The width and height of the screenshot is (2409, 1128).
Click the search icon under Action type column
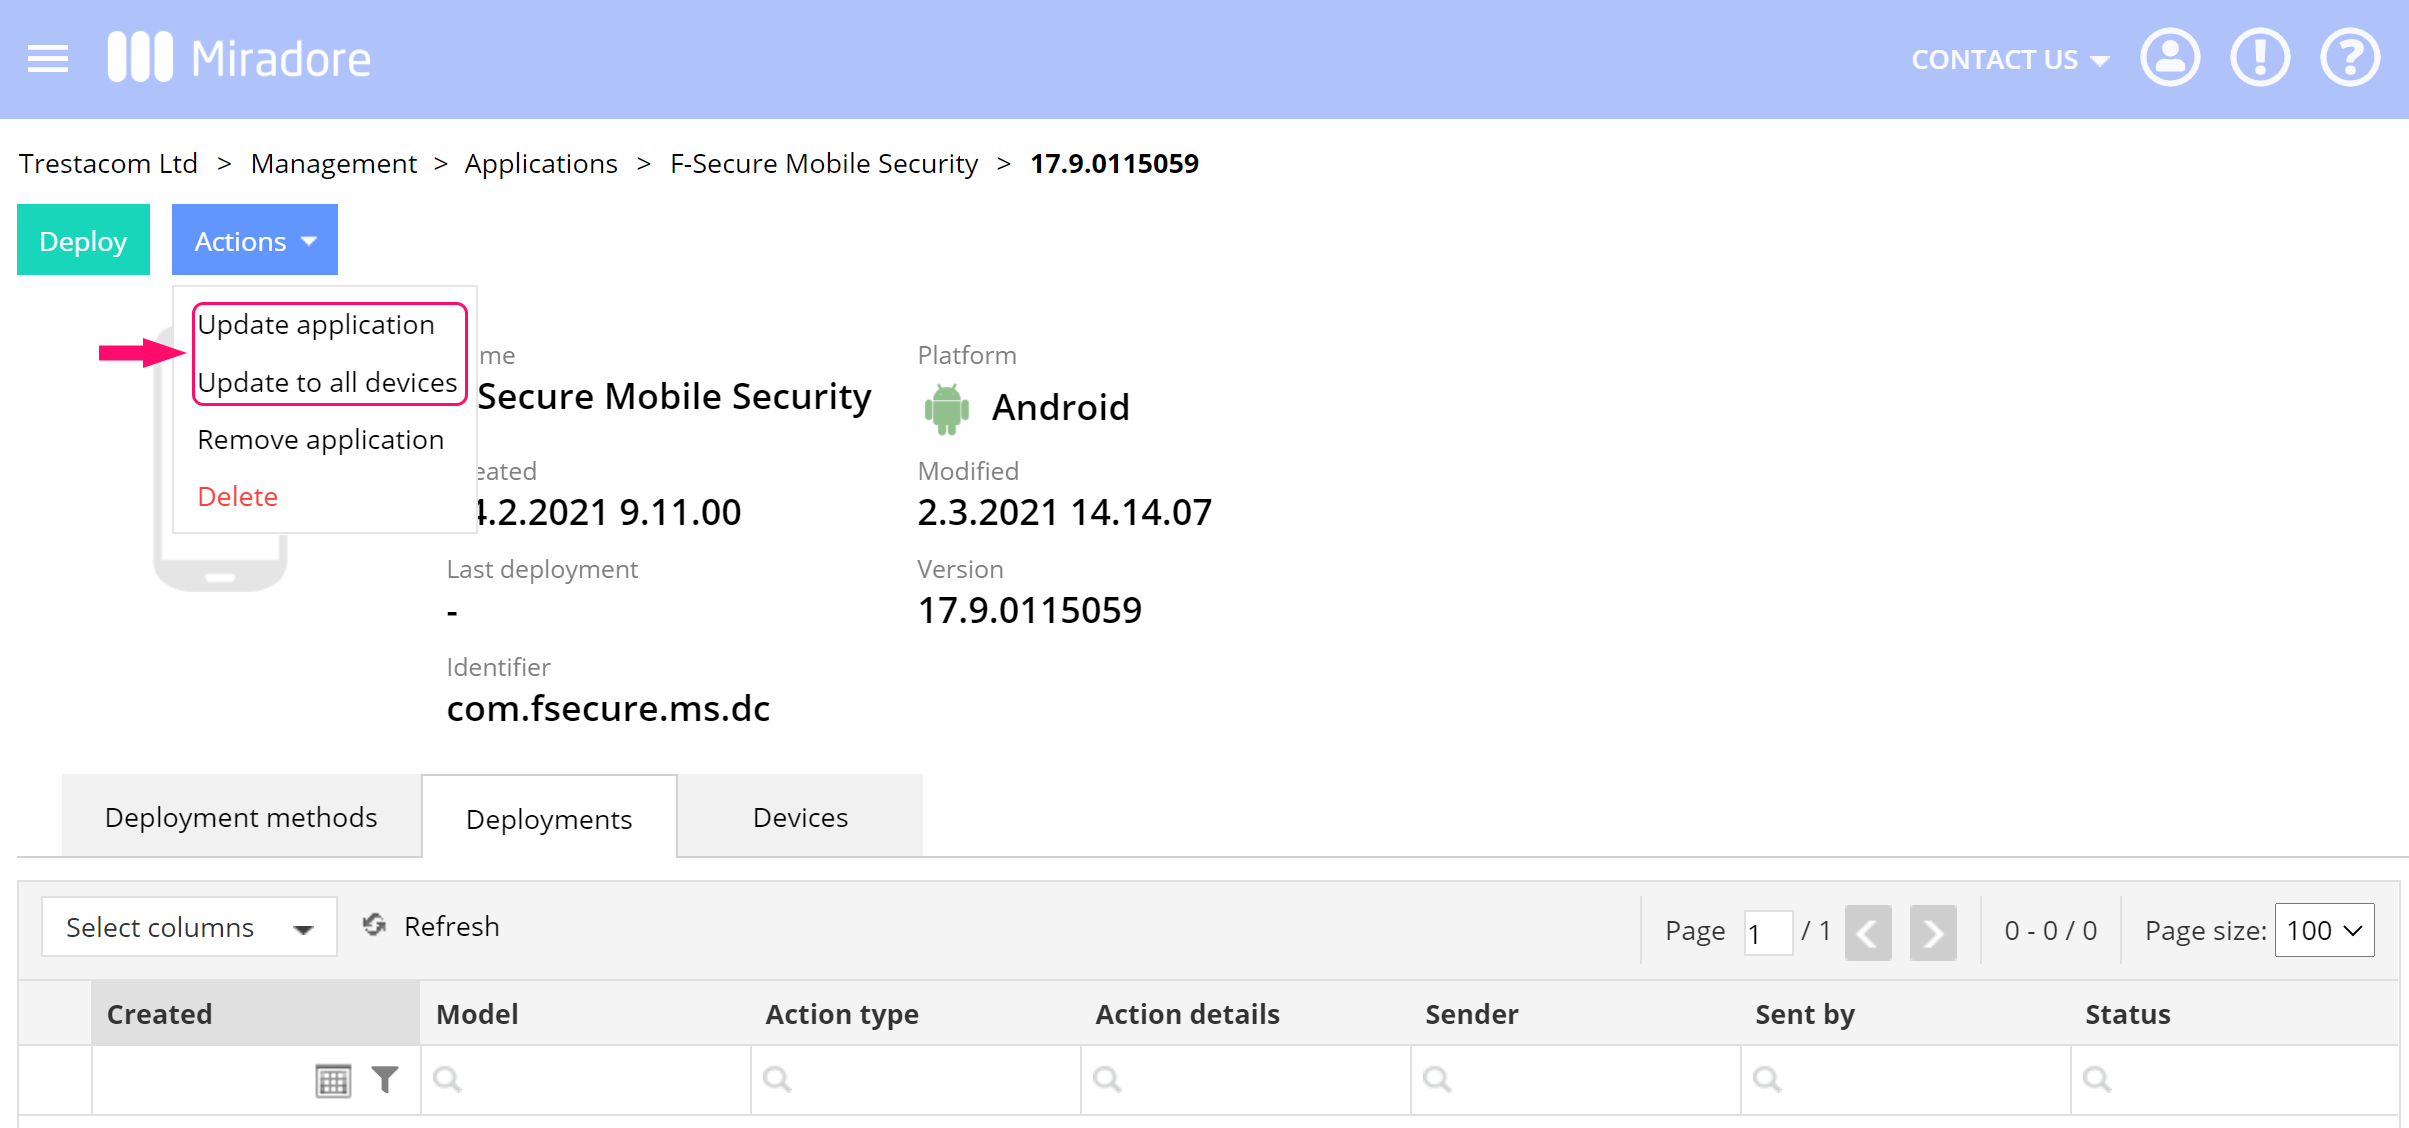click(777, 1079)
